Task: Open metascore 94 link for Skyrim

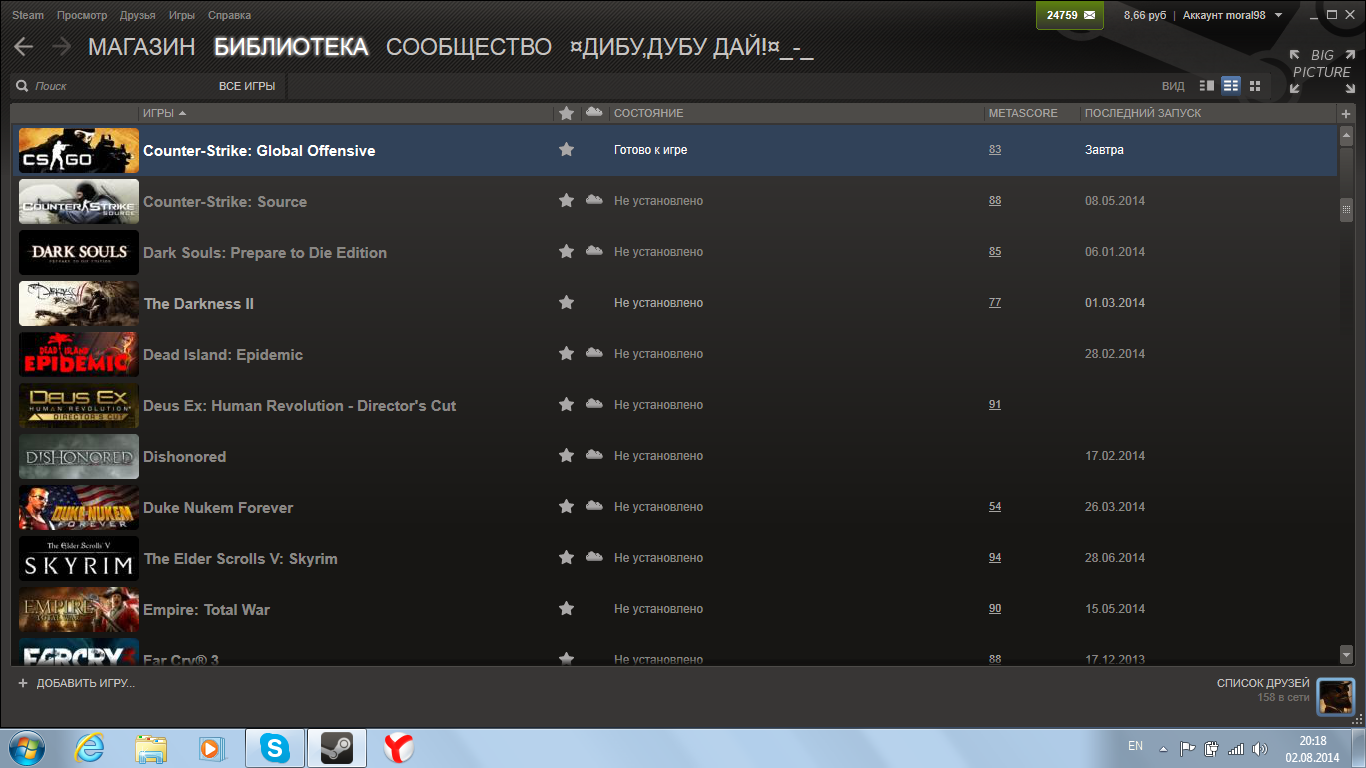Action: pos(995,557)
